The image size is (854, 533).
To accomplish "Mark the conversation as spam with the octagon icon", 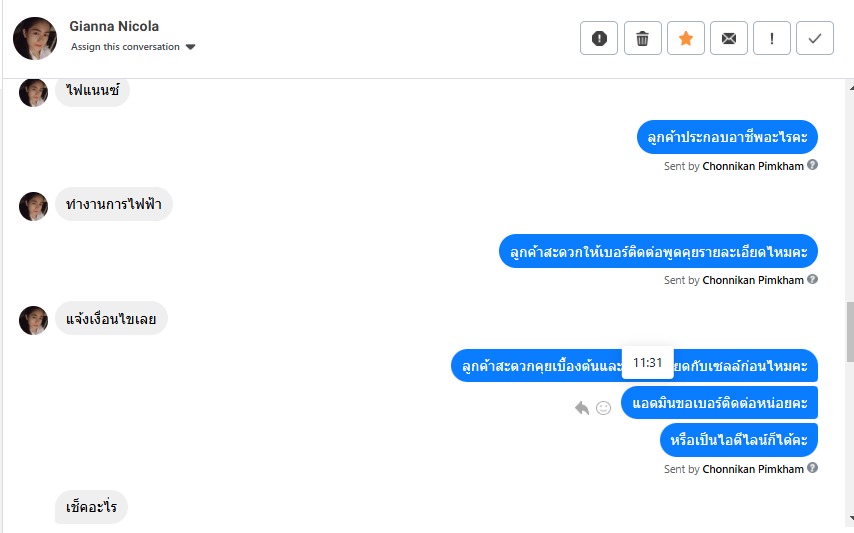I will (x=599, y=38).
